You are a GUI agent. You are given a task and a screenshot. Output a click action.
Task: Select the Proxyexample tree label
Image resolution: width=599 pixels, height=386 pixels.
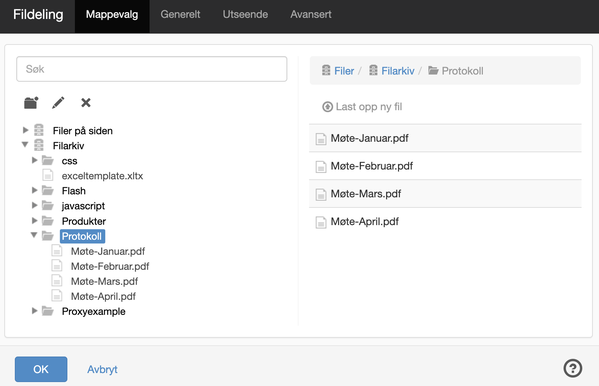94,311
